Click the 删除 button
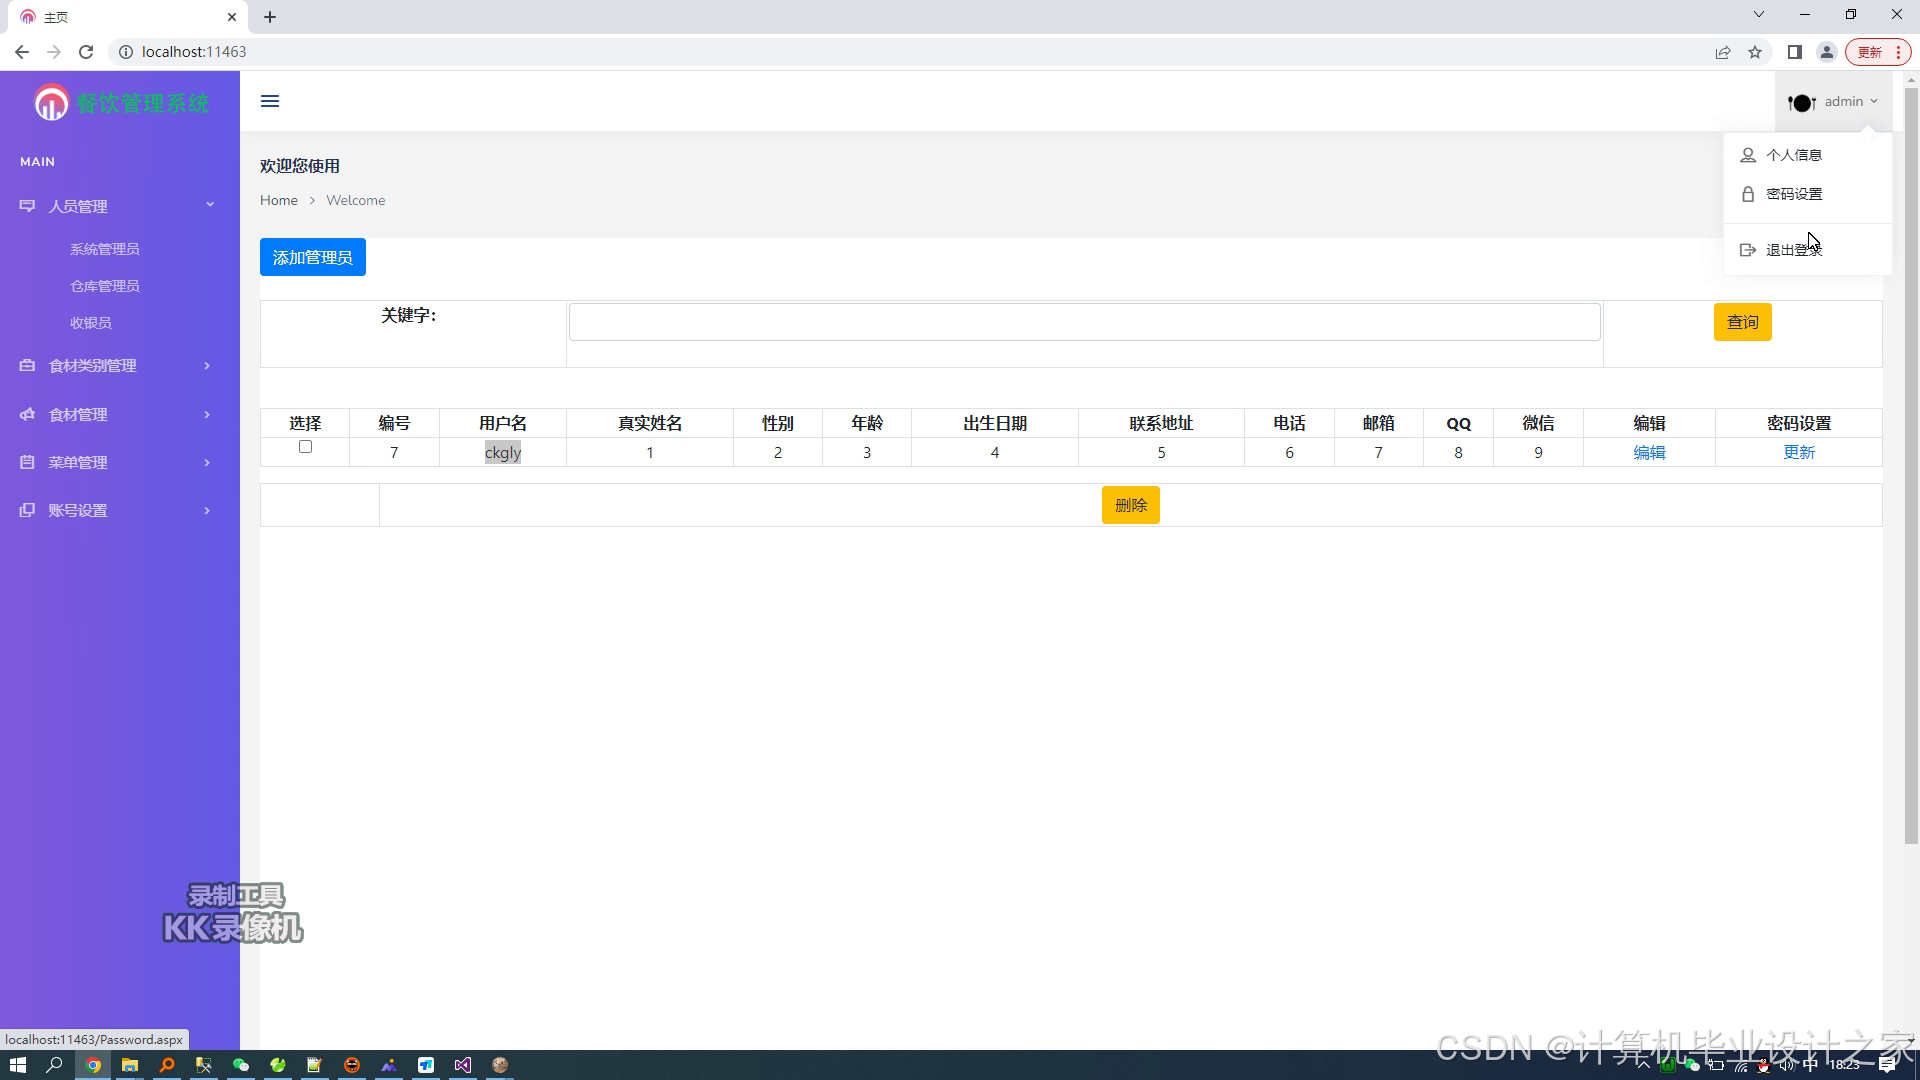Screen dimensions: 1920x1080 pyautogui.click(x=1131, y=505)
